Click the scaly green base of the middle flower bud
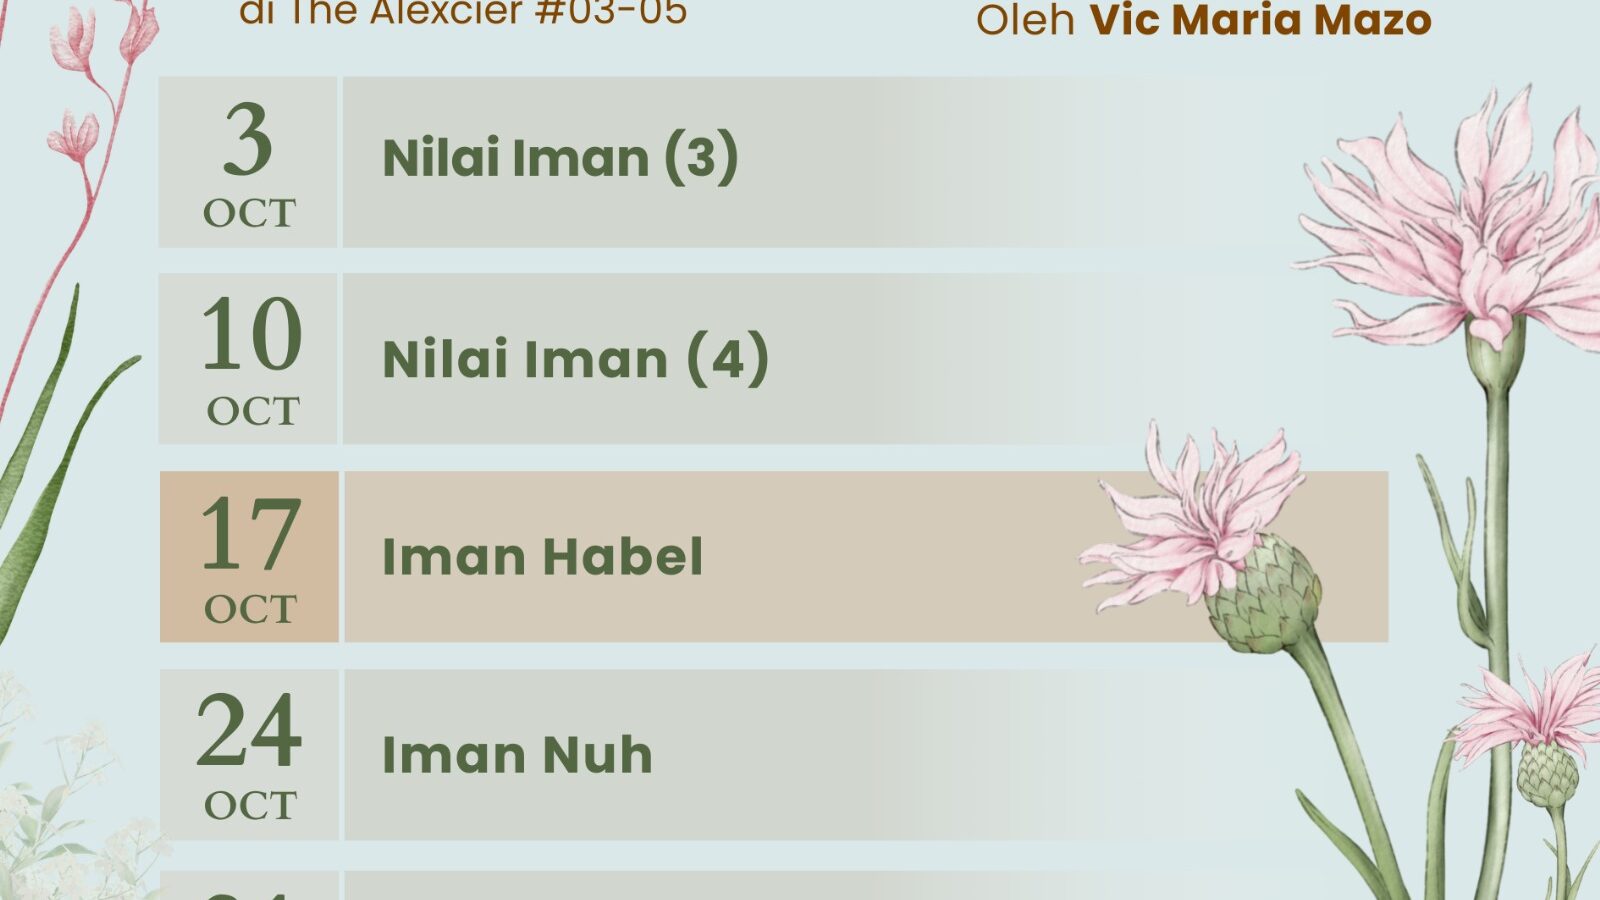Image resolution: width=1600 pixels, height=900 pixels. pyautogui.click(x=1265, y=600)
